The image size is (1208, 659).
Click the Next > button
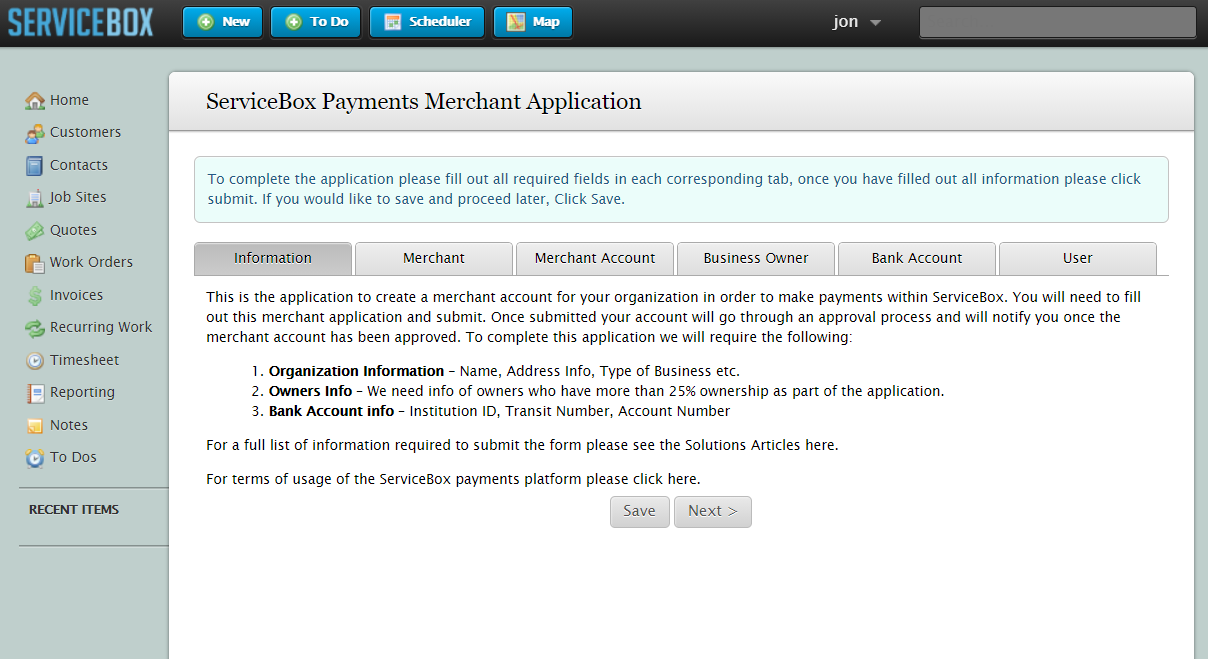[x=713, y=511]
